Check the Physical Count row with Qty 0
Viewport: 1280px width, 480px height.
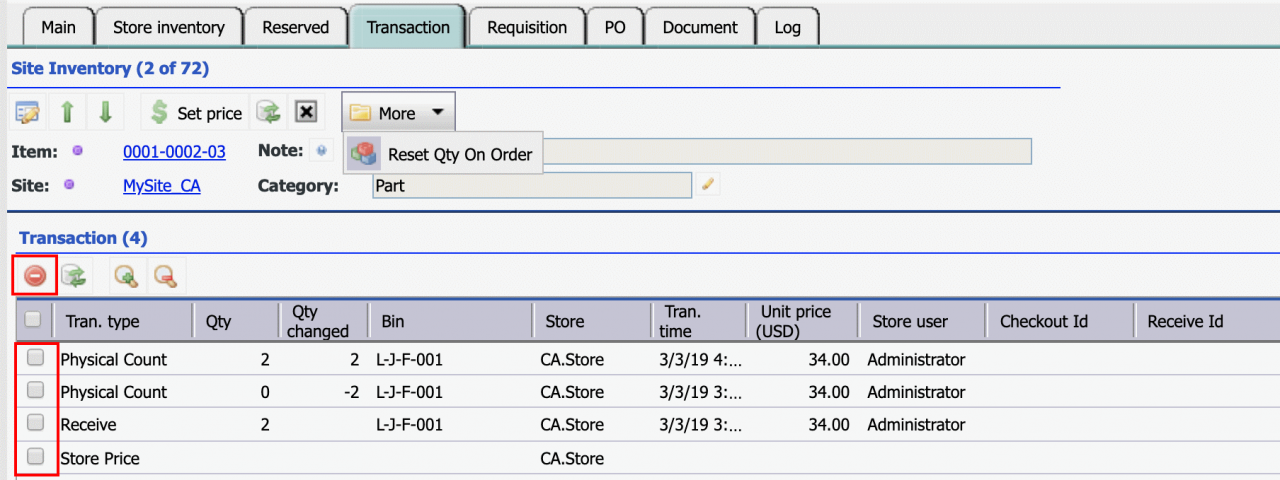[35, 389]
